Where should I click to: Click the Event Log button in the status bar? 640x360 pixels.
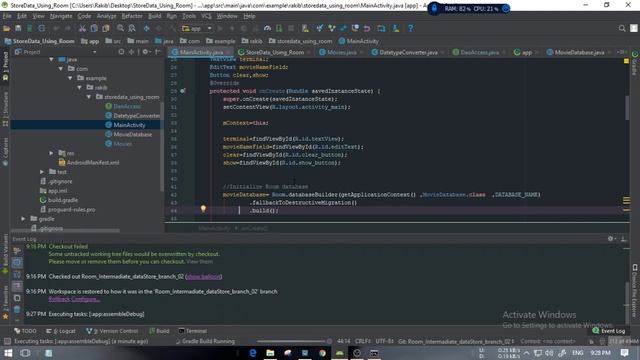coord(609,331)
